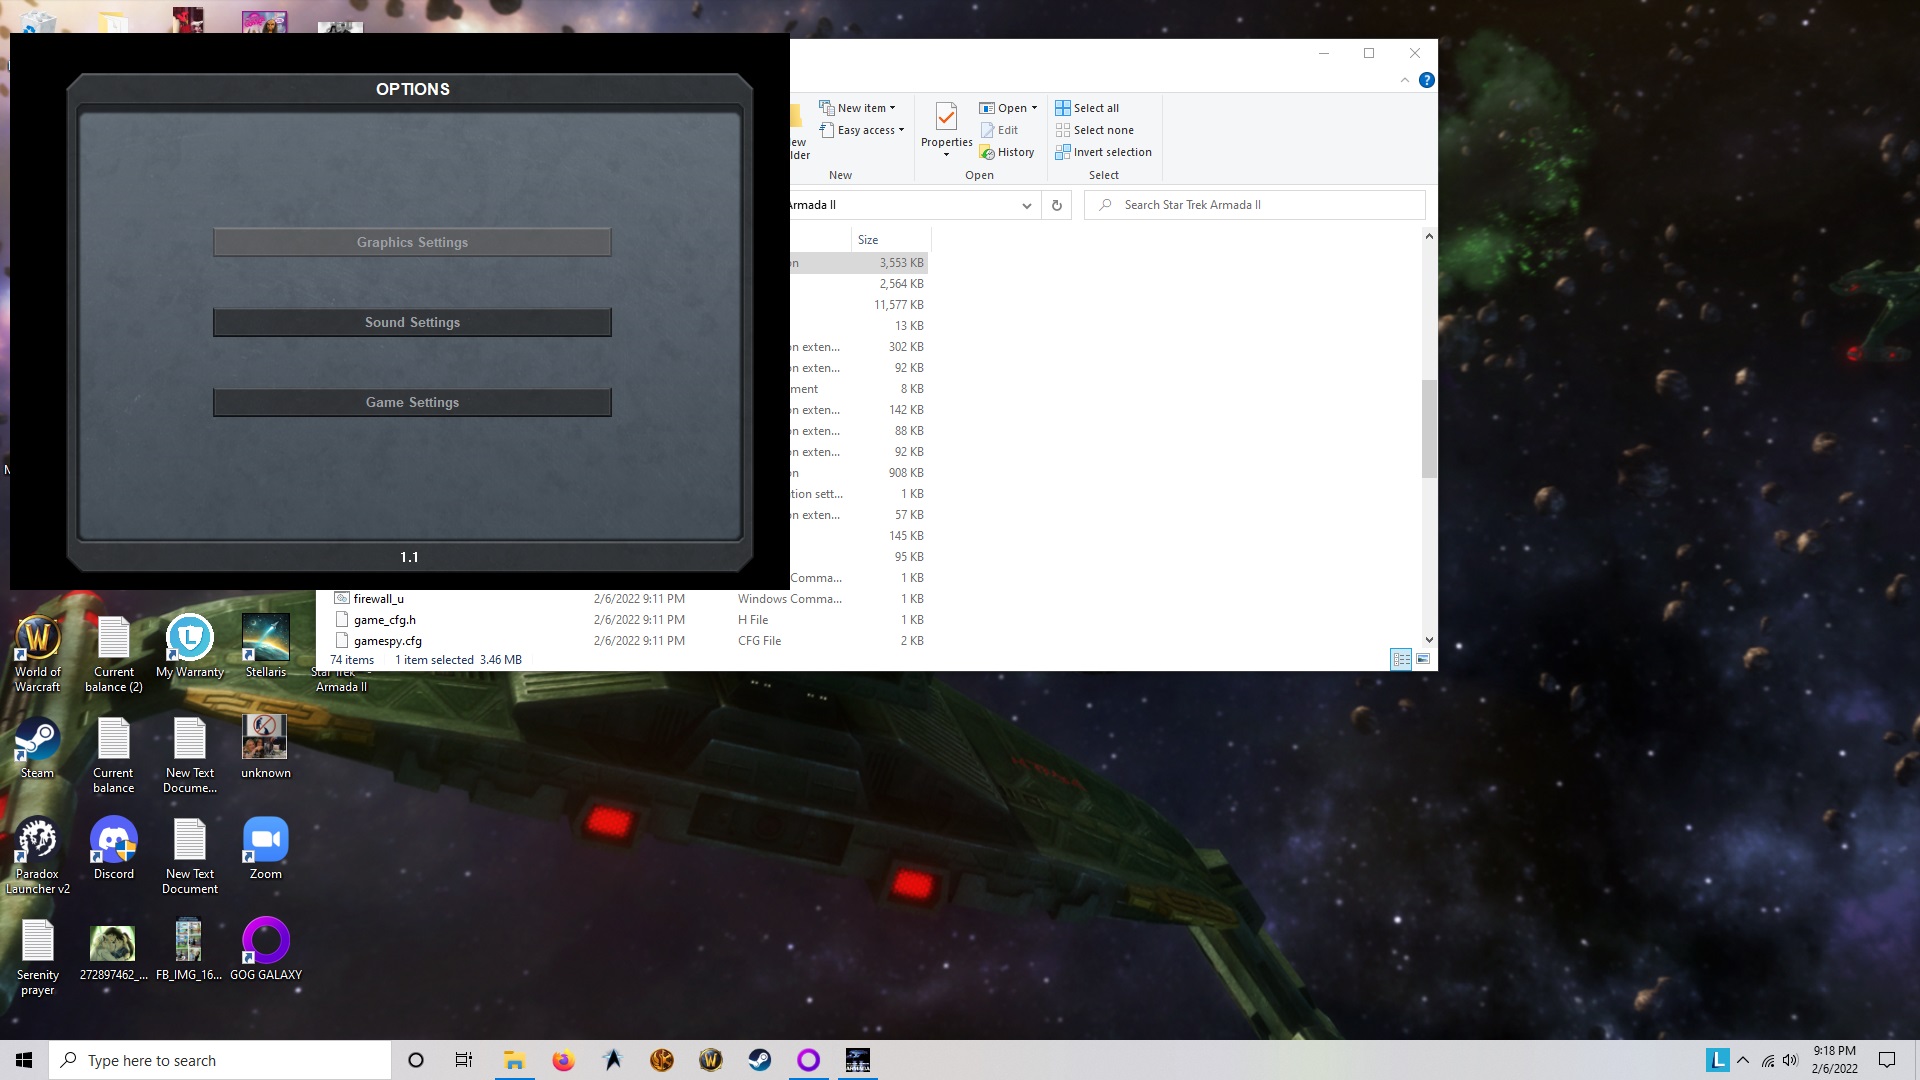Click Select all in Explorer ribbon
The width and height of the screenshot is (1920, 1080).
1087,108
